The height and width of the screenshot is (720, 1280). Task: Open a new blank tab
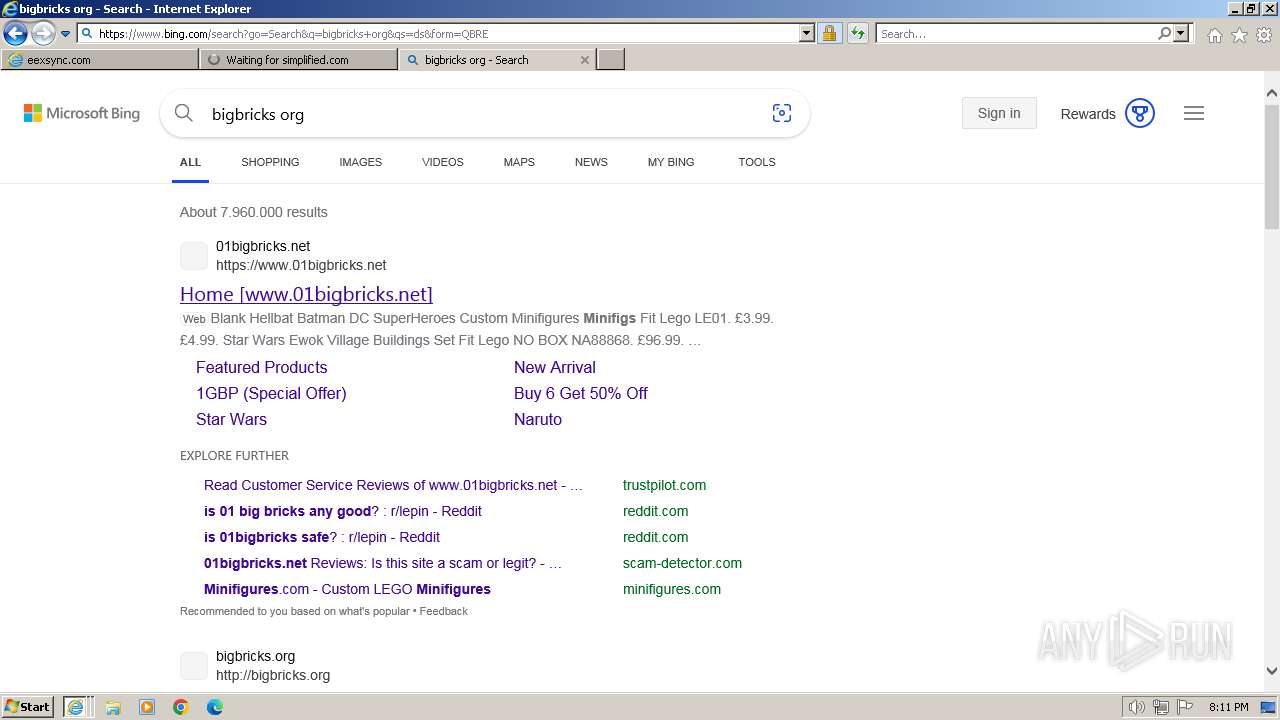tap(611, 60)
